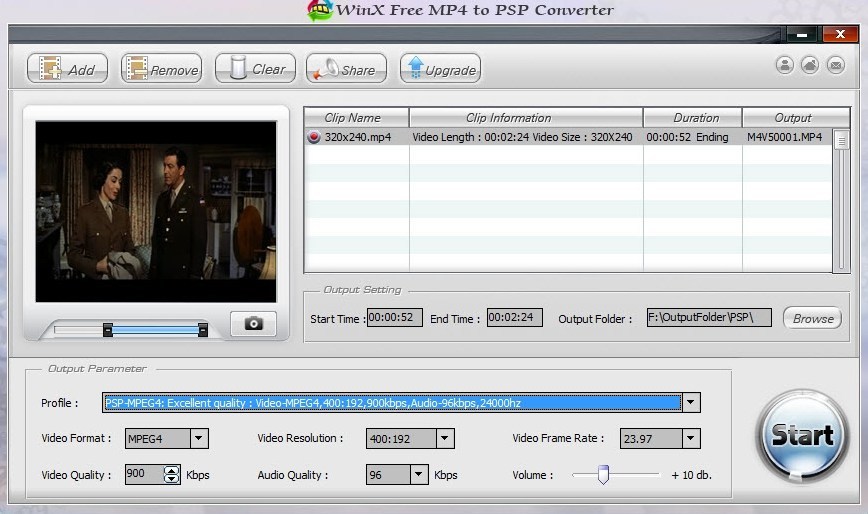This screenshot has width=868, height=514.
Task: Click the Upgrade button
Action: point(440,69)
